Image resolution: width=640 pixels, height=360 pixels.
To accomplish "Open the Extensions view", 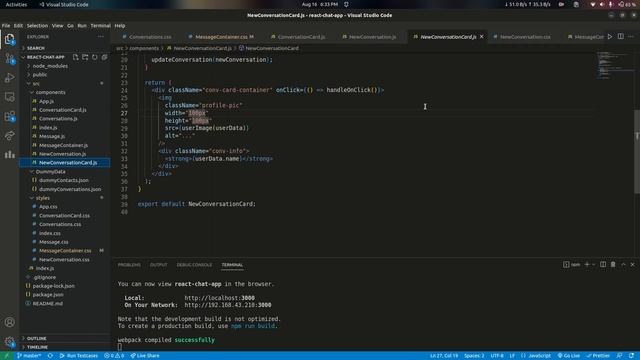I will click(x=9, y=116).
